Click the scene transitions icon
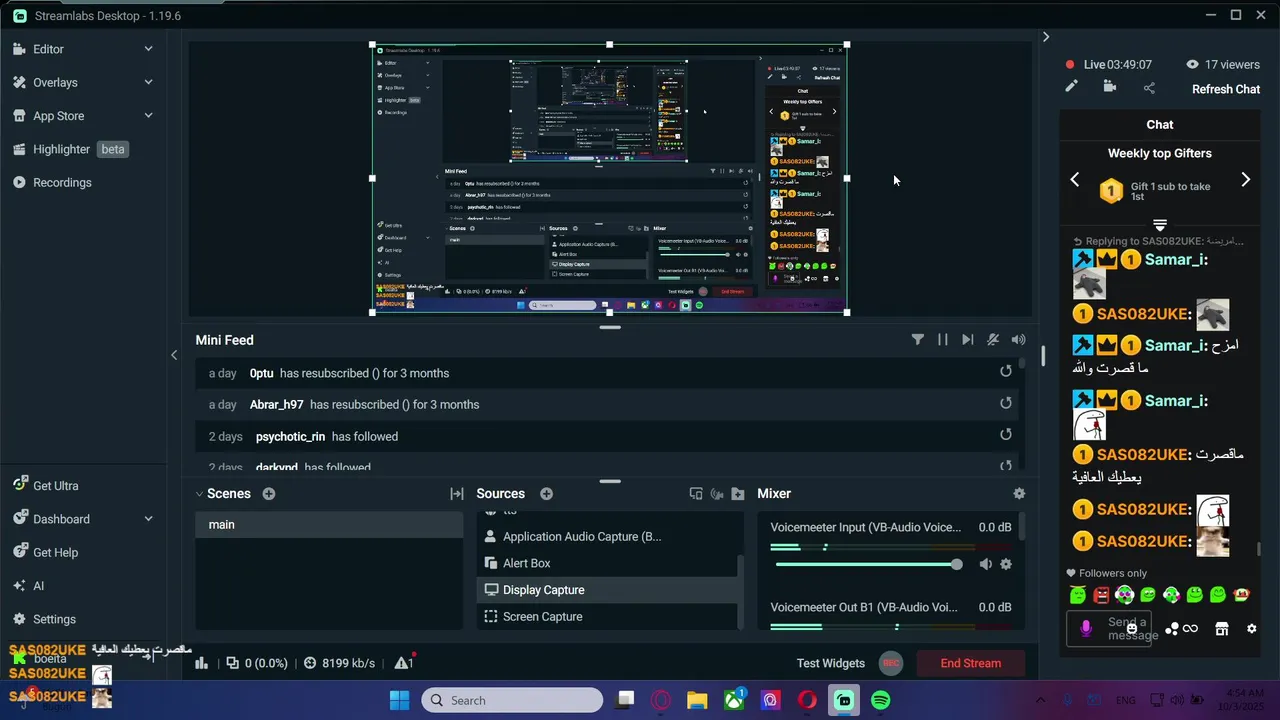This screenshot has width=1280, height=720. pyautogui.click(x=457, y=494)
